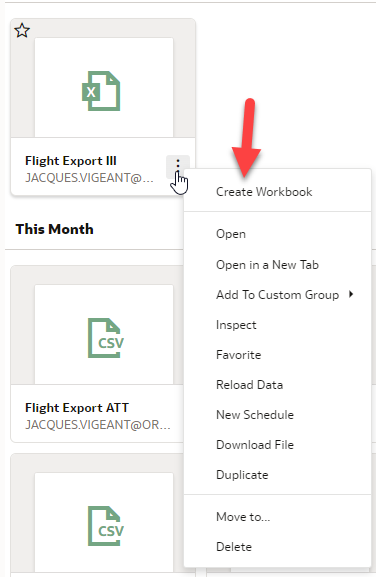Click the Excel file icon thumbnail
This screenshot has width=376, height=577.
(x=101, y=91)
